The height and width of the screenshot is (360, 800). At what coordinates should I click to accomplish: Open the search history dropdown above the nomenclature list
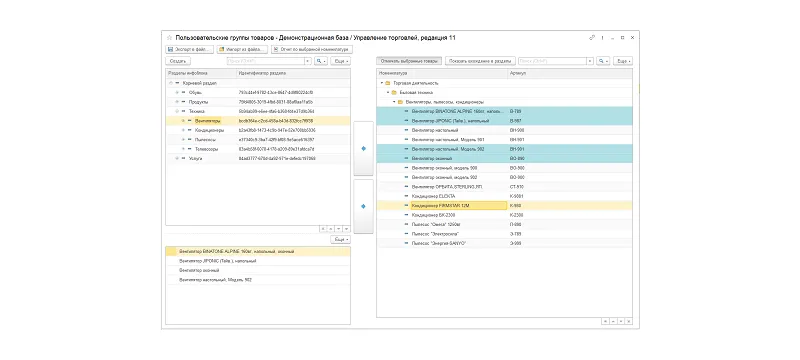click(x=590, y=61)
